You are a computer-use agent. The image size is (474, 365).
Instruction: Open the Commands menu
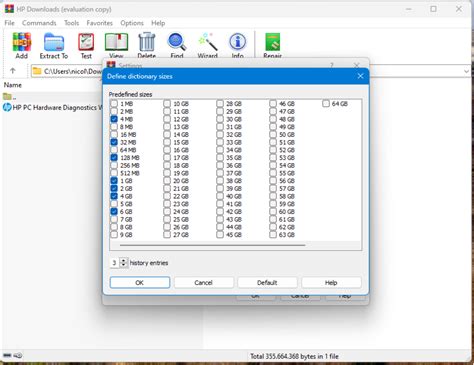click(x=39, y=23)
